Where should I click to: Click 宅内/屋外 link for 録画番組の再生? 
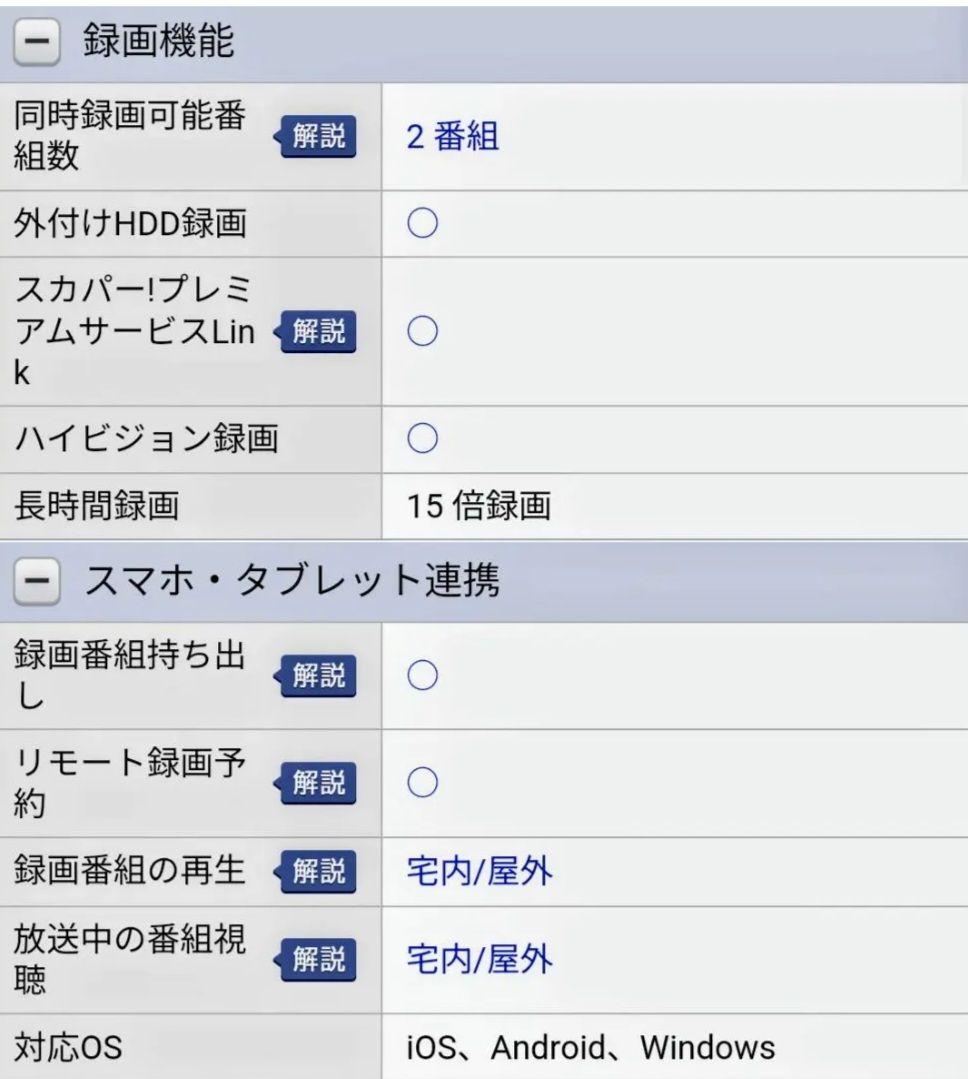coord(478,872)
